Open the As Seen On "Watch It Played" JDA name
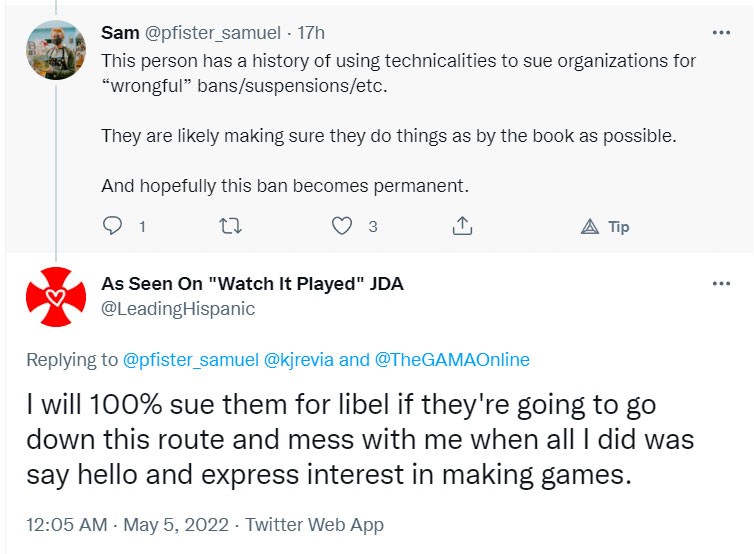Screen dimensions: 754x554 coord(252,284)
